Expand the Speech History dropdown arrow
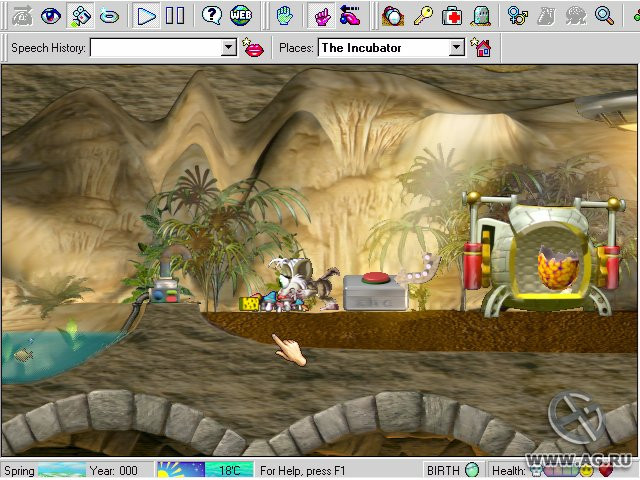Viewport: 640px width, 480px height. (x=229, y=48)
